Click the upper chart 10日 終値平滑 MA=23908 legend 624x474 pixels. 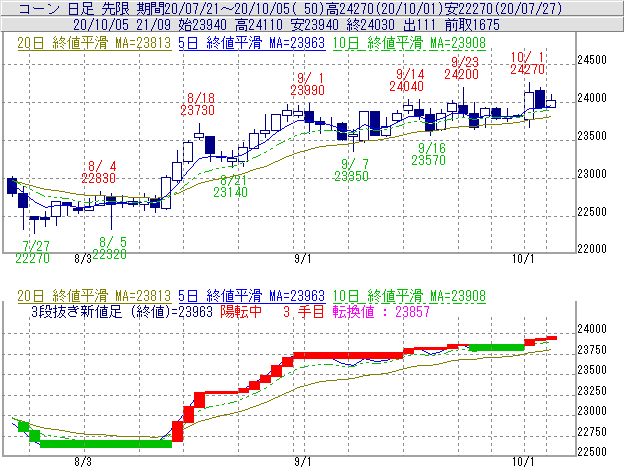coord(409,43)
